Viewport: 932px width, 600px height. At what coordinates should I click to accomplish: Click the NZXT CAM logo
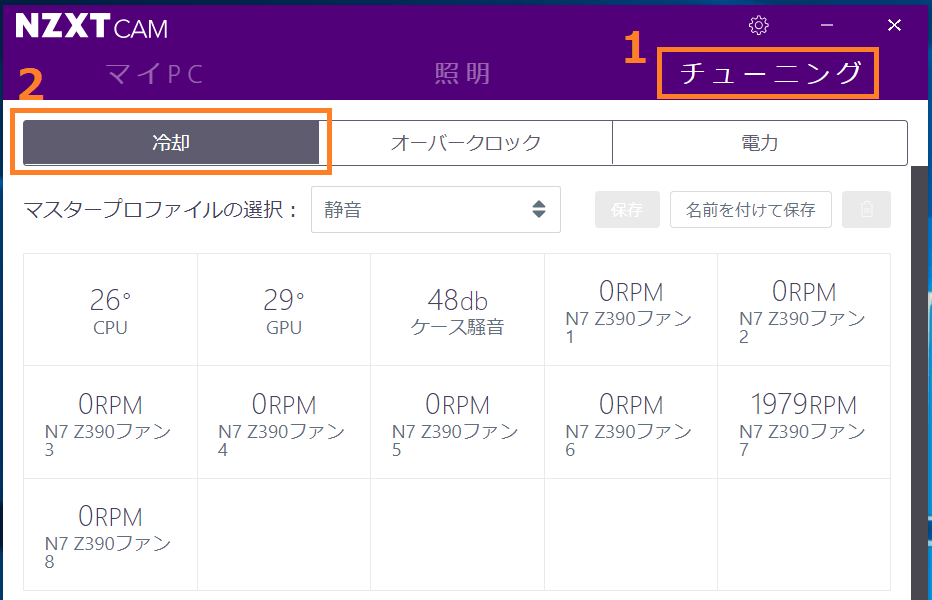click(x=92, y=26)
